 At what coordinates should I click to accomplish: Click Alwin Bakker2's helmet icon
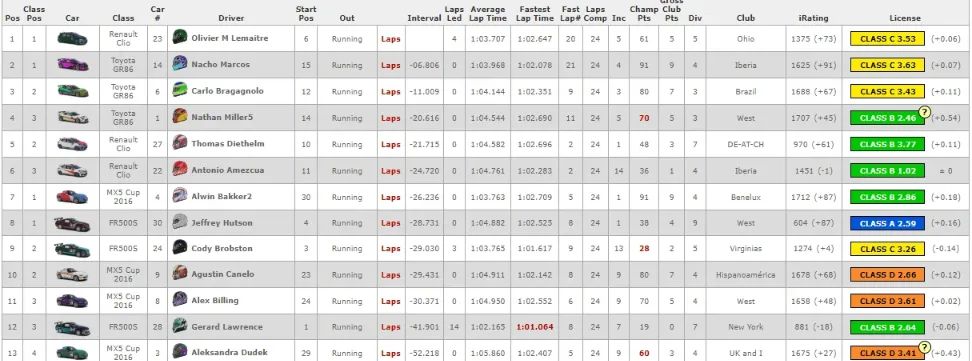180,195
